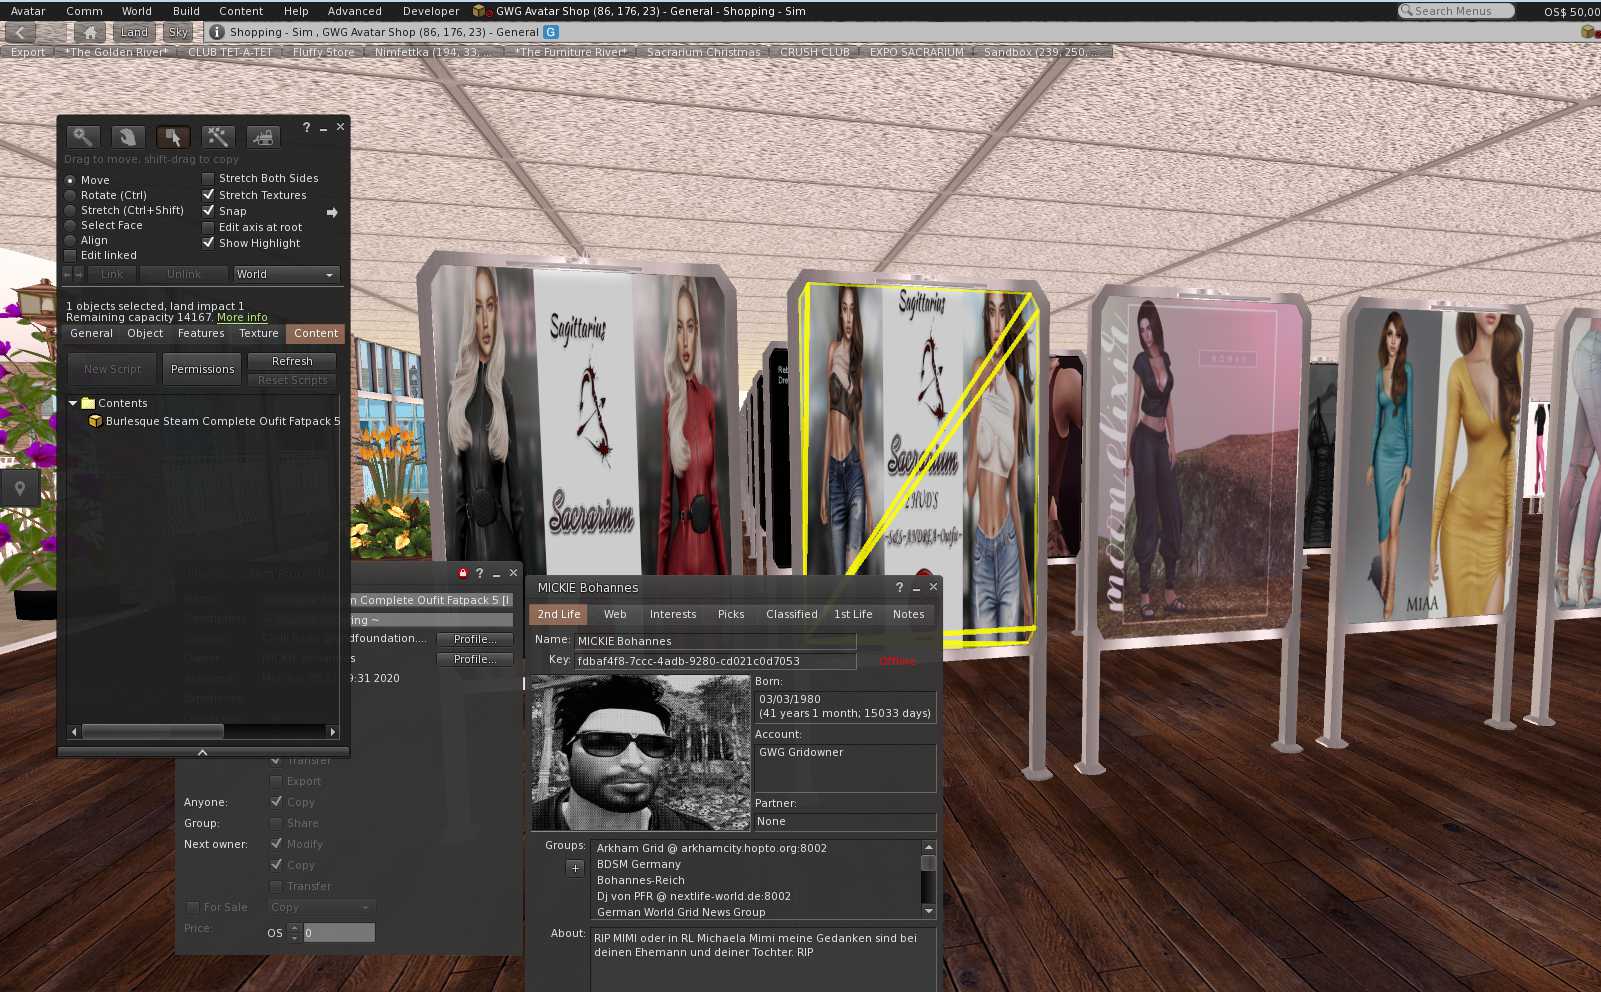
Task: Choose the Align radio option
Action: pos(70,240)
